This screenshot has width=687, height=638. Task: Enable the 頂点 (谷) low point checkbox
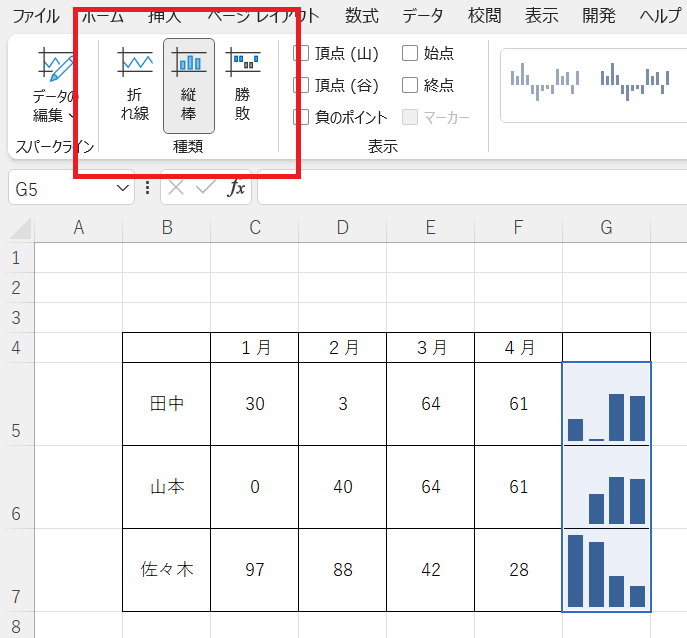pyautogui.click(x=301, y=85)
